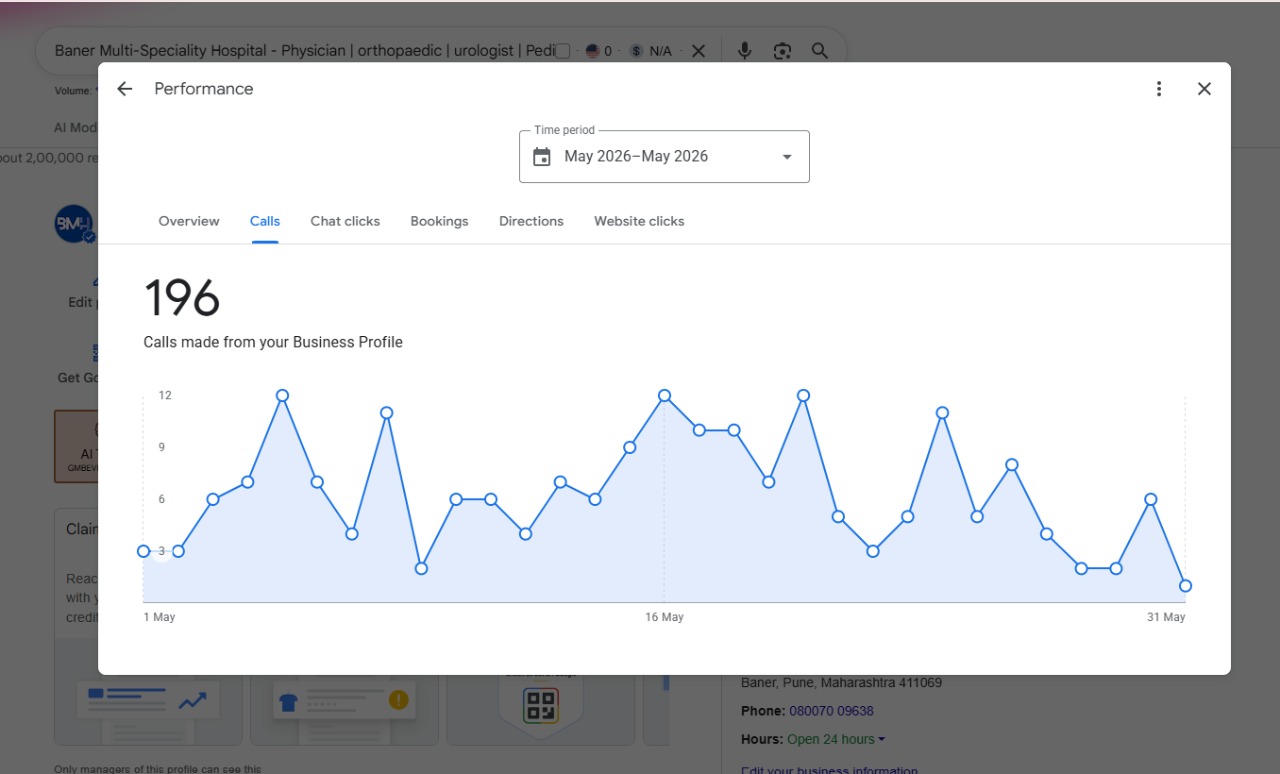
Task: Click the dollar N/A icon in search bar
Action: [x=636, y=51]
